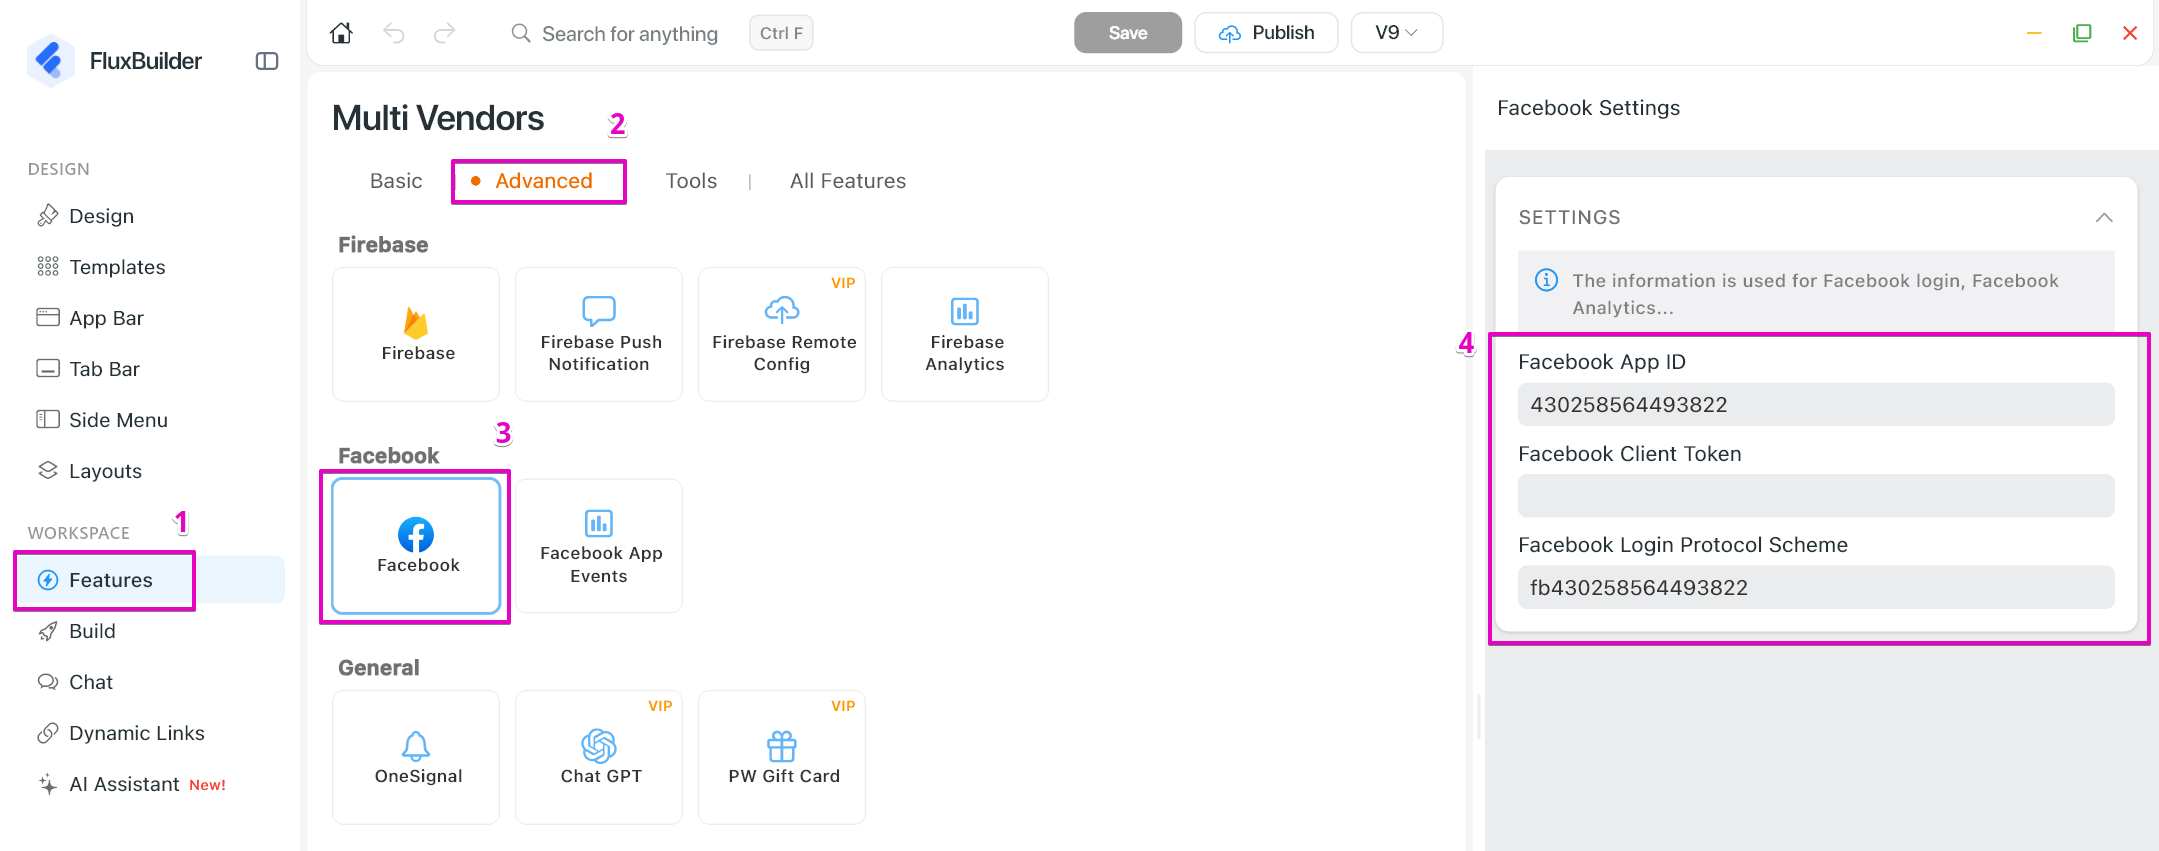
Task: Click the Facebook App ID field
Action: [1816, 405]
